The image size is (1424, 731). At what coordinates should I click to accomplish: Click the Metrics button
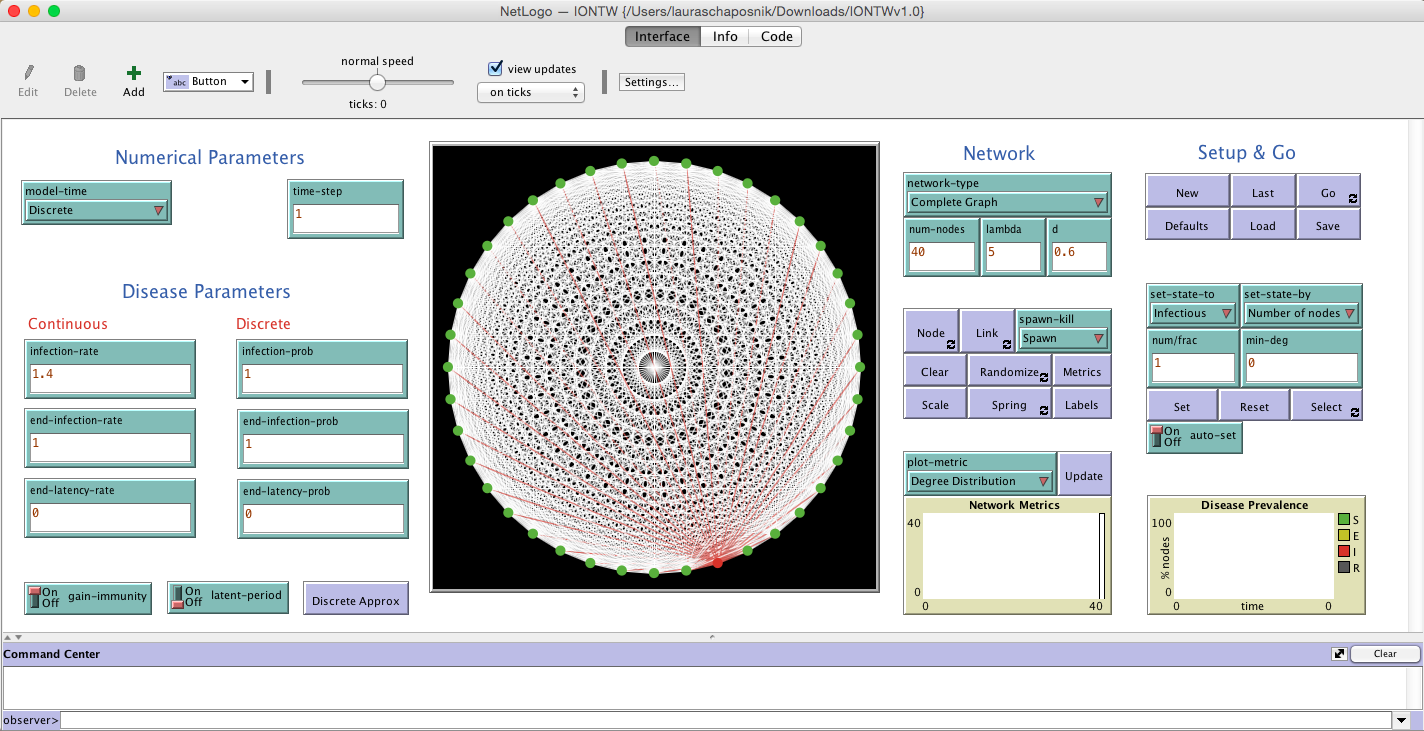1082,372
